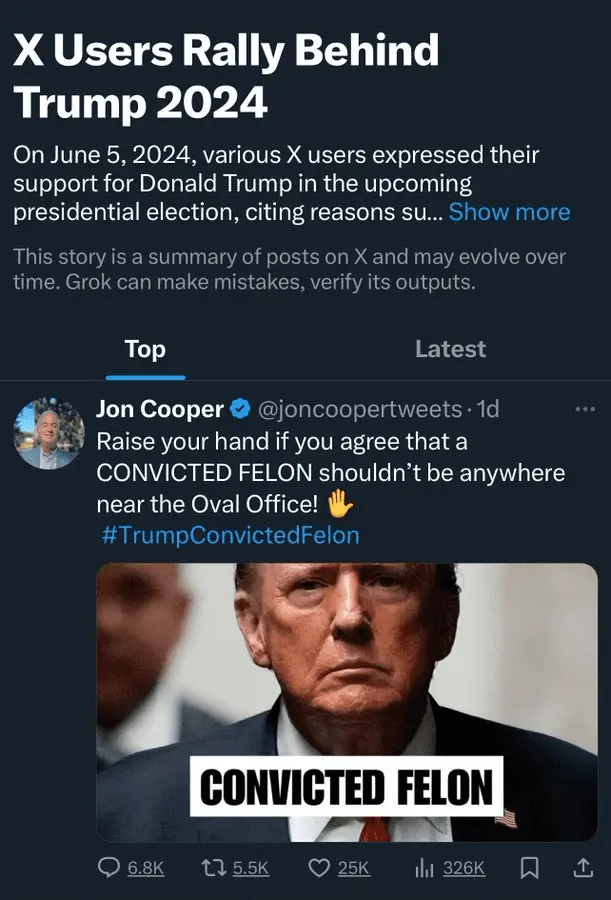This screenshot has height=900, width=611.
Task: Expand summary with Show more
Action: [x=509, y=212]
